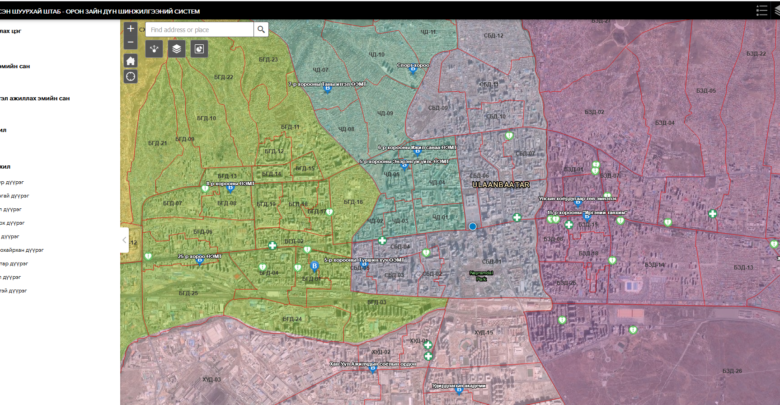
Task: Open the third toolbar widget next to layers
Action: tap(199, 48)
